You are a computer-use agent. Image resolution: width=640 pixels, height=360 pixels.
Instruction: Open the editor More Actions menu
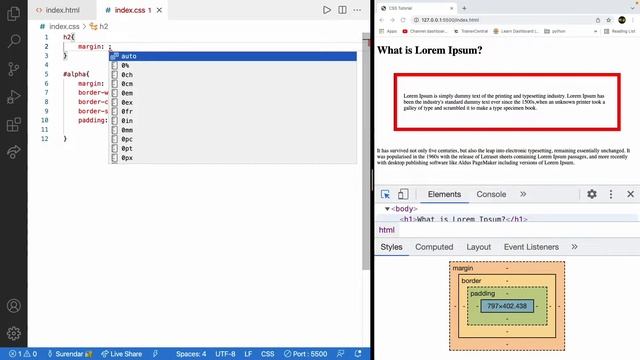(x=357, y=10)
